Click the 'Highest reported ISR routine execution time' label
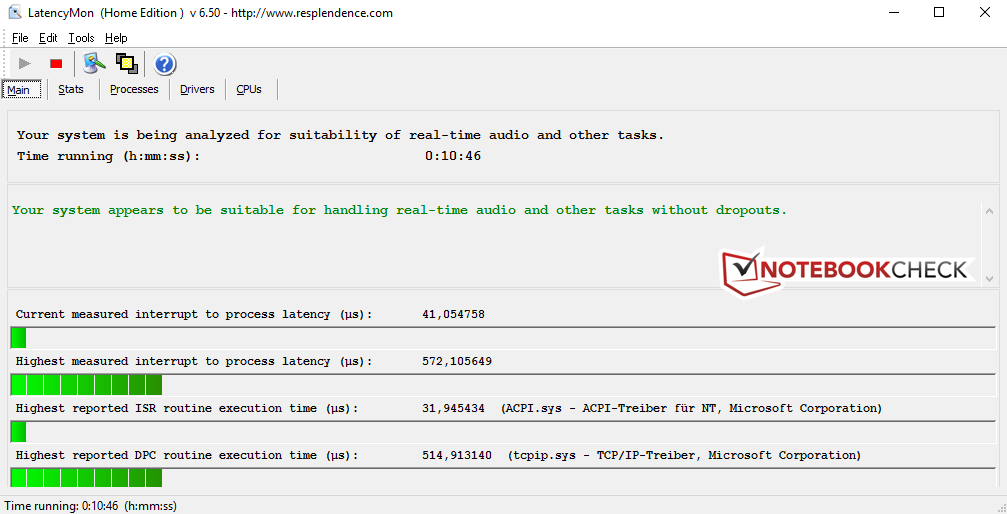Image resolution: width=1007 pixels, height=514 pixels. tap(187, 408)
